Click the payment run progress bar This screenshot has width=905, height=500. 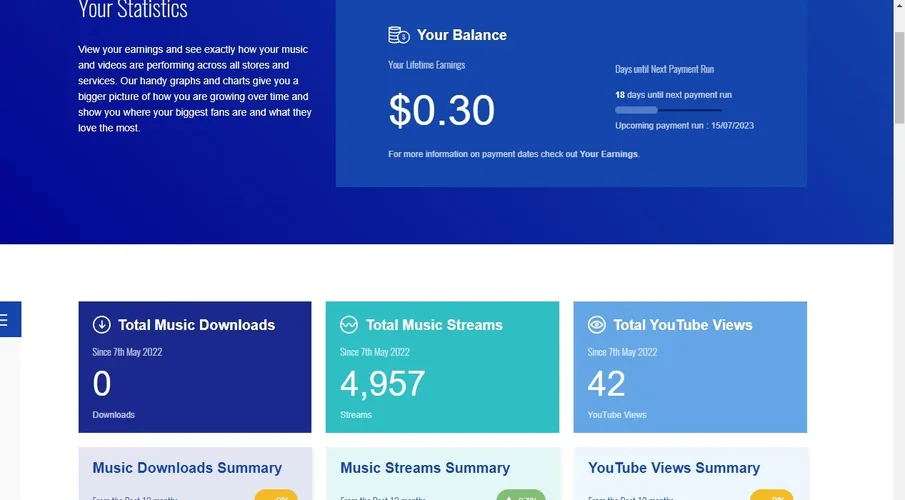[x=668, y=110]
